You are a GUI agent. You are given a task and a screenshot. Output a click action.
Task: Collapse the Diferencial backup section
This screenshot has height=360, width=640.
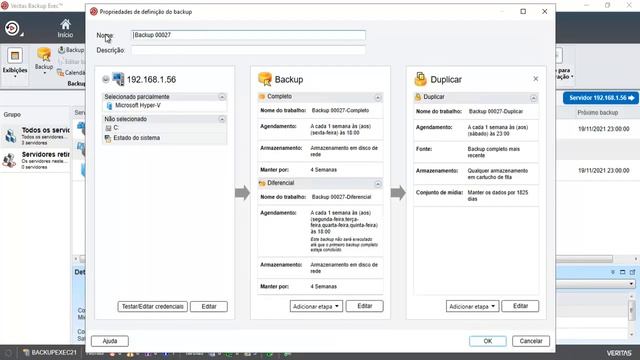coord(378,184)
